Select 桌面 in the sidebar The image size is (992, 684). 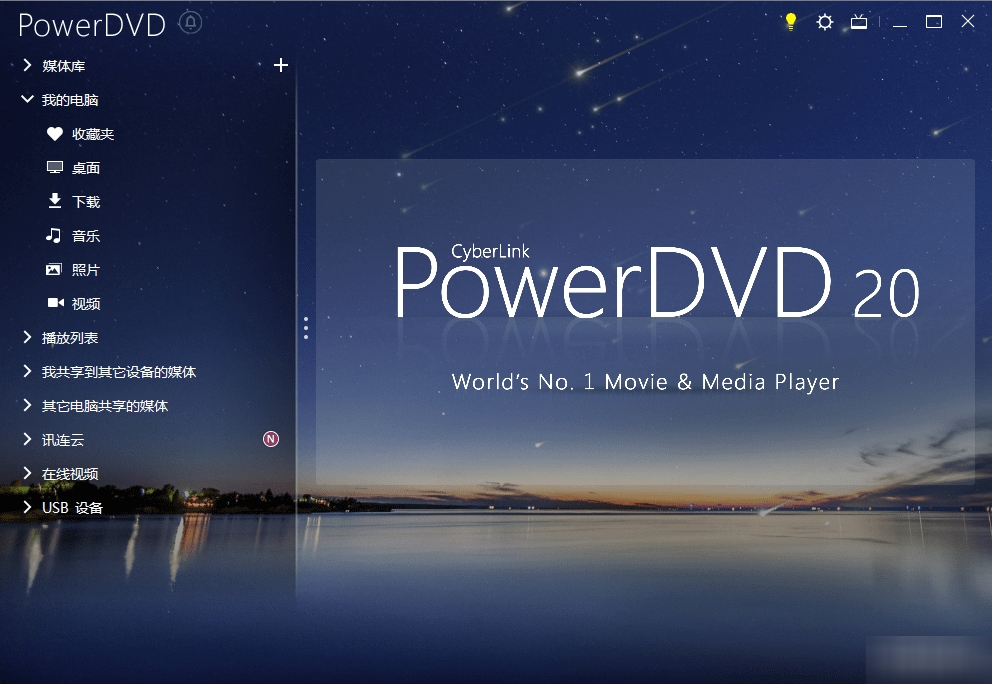85,168
